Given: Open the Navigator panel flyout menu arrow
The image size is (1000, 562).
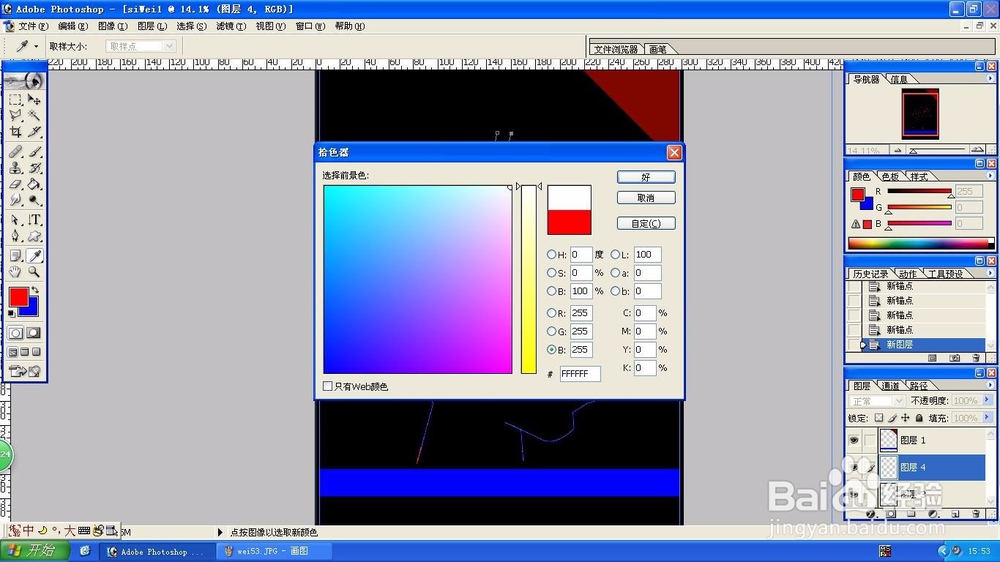Looking at the screenshot, I should [x=990, y=78].
